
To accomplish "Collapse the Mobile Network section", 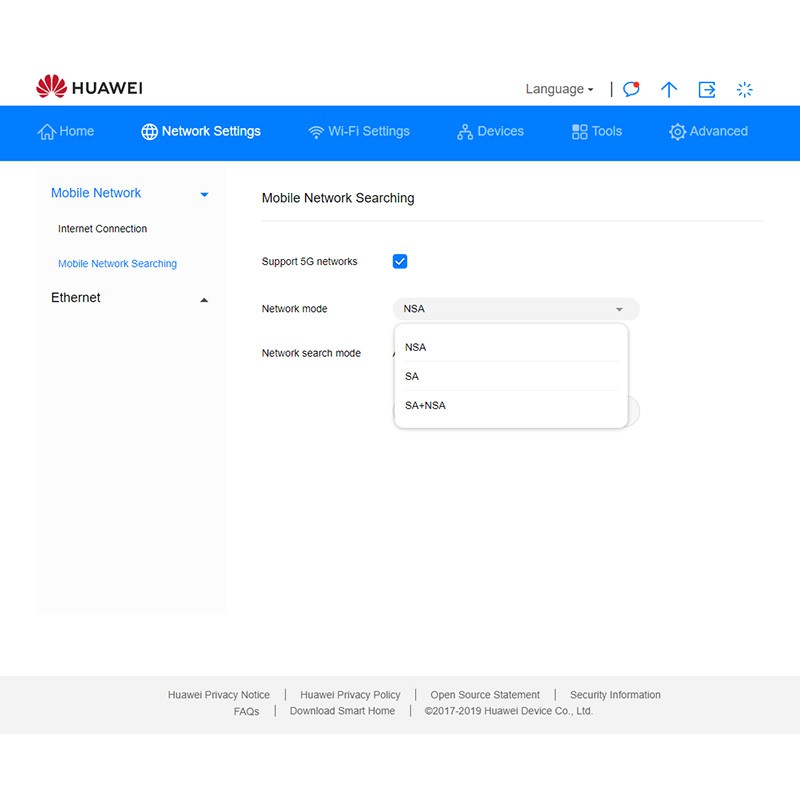I will click(x=204, y=194).
